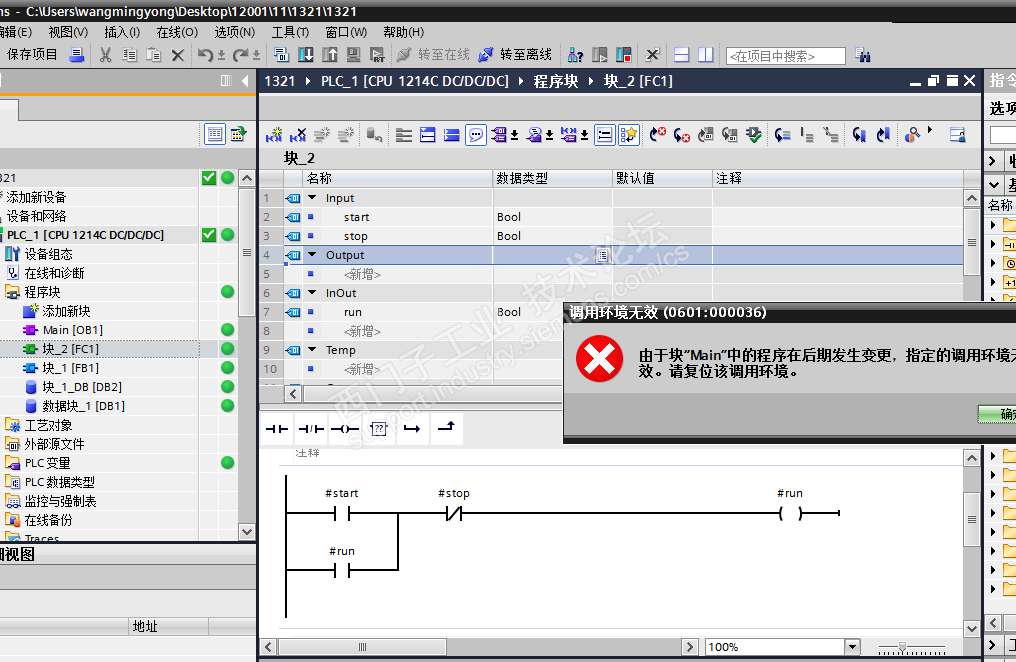Click the start Bool data type cell
Screen dimensions: 1016x662
(x=553, y=217)
